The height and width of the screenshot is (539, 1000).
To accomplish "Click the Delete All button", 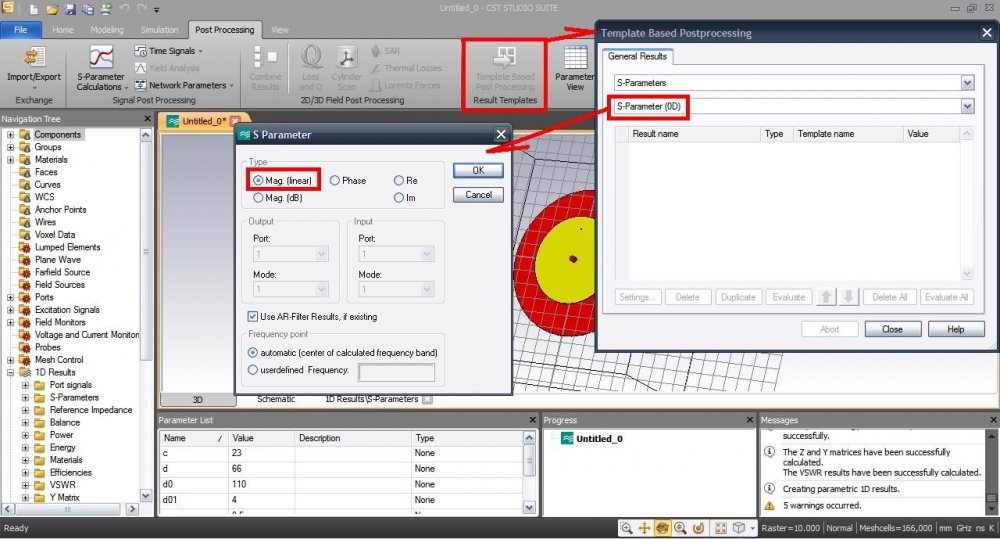I will tap(889, 297).
